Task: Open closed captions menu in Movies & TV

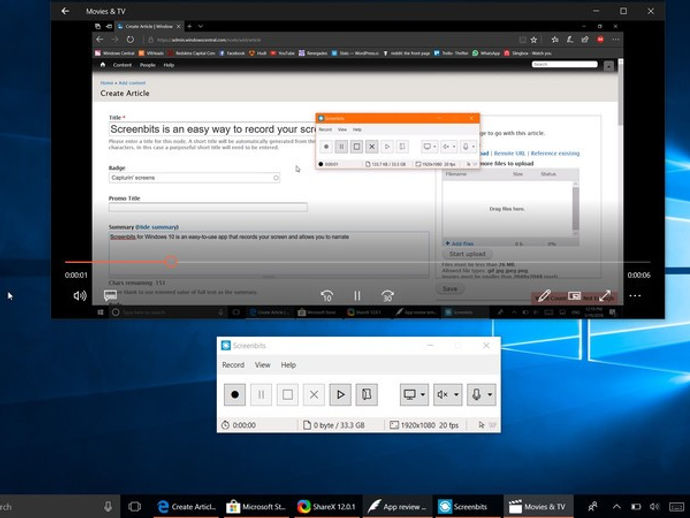Action: coord(110,296)
